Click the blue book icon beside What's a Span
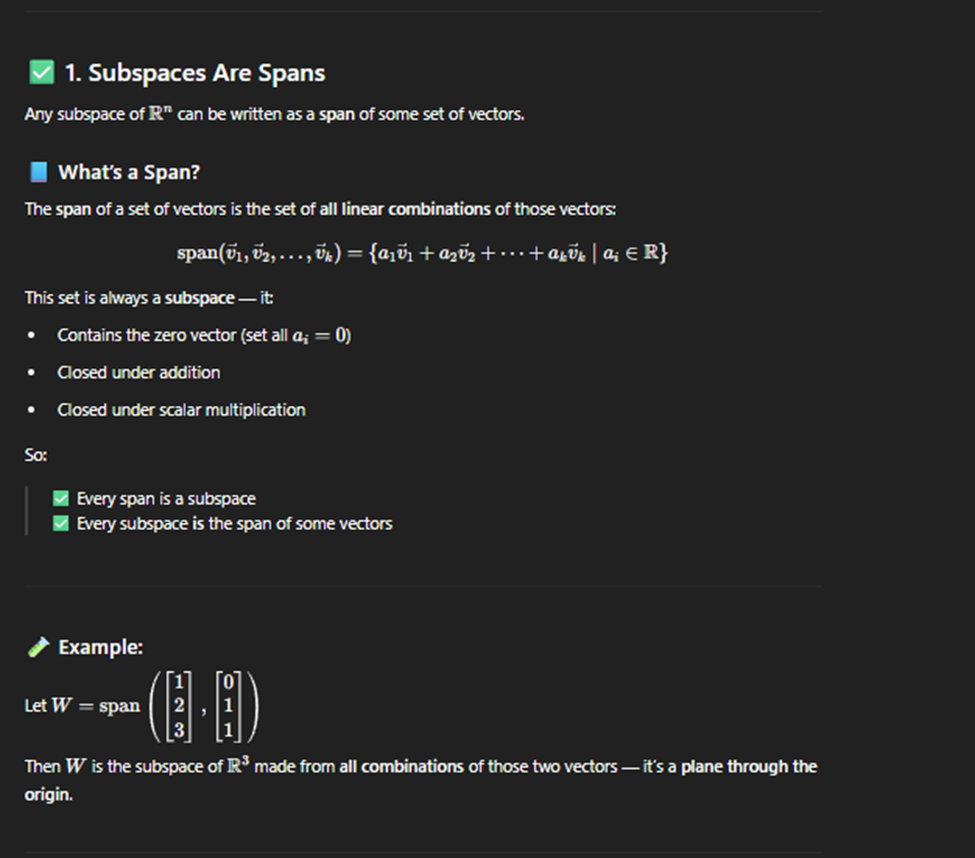 tap(39, 172)
